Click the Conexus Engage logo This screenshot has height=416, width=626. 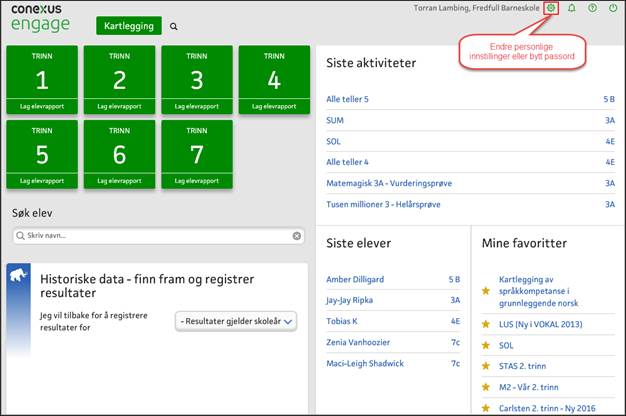[x=40, y=18]
